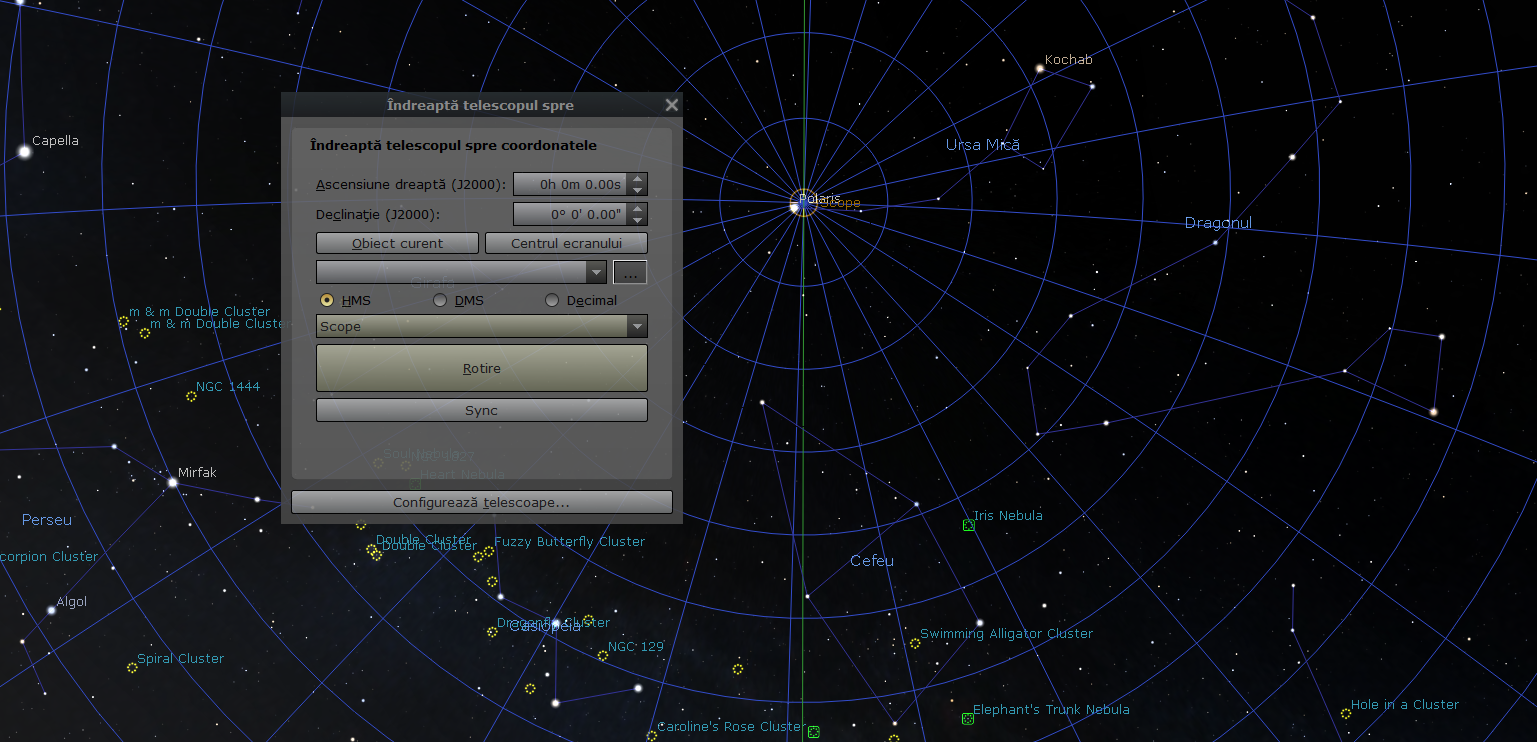Select the NGC 129 cluster marker

coord(602,656)
